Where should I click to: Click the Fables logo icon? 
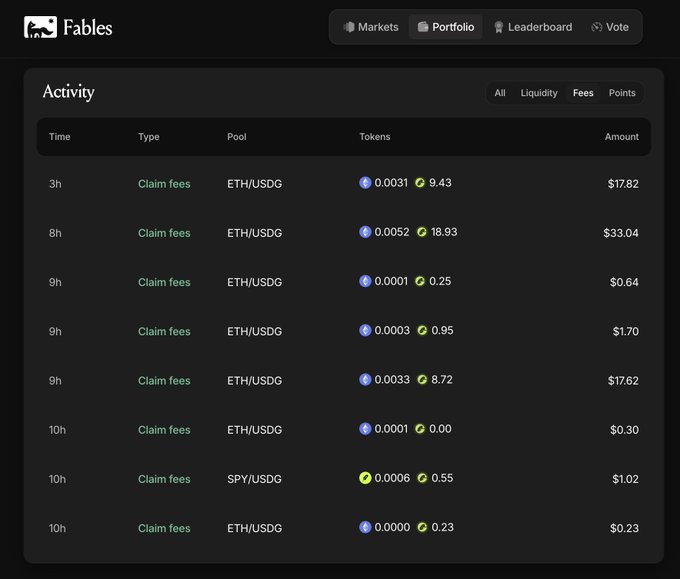[40, 27]
